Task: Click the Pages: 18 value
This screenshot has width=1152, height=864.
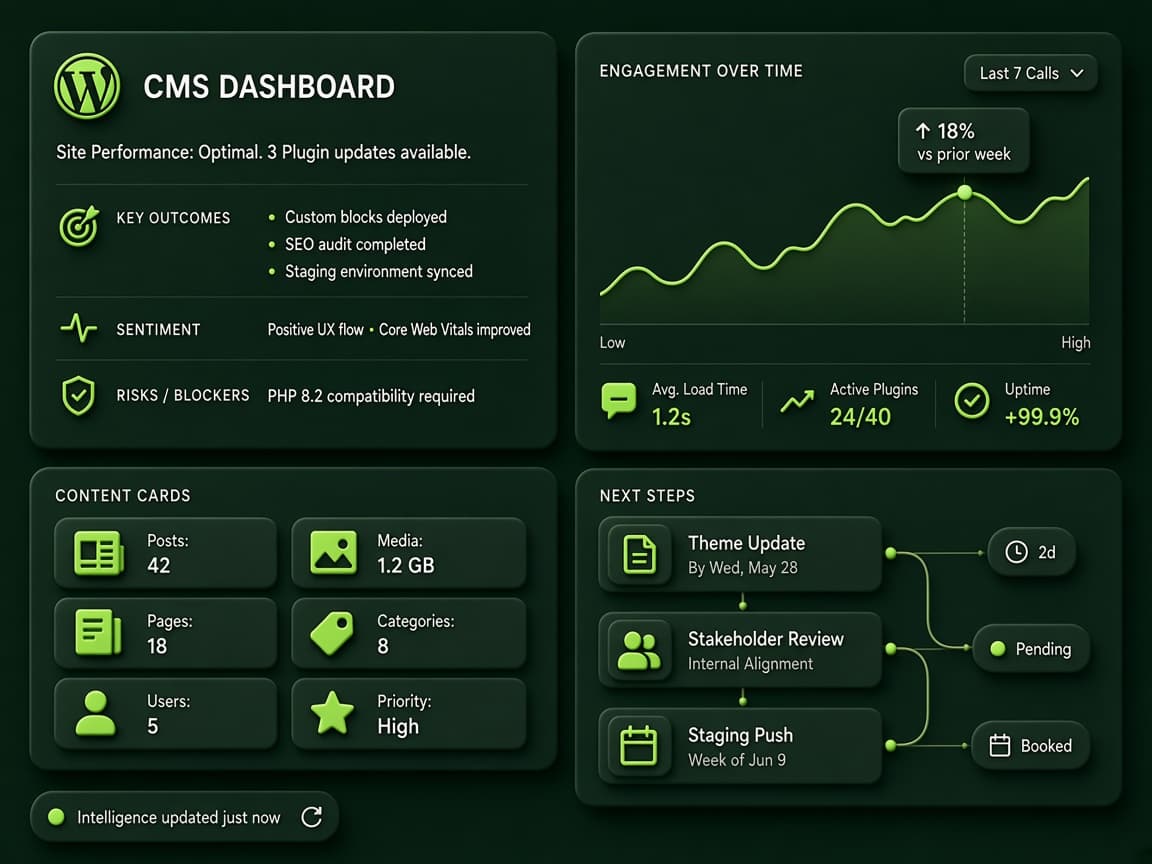Action: pos(156,646)
